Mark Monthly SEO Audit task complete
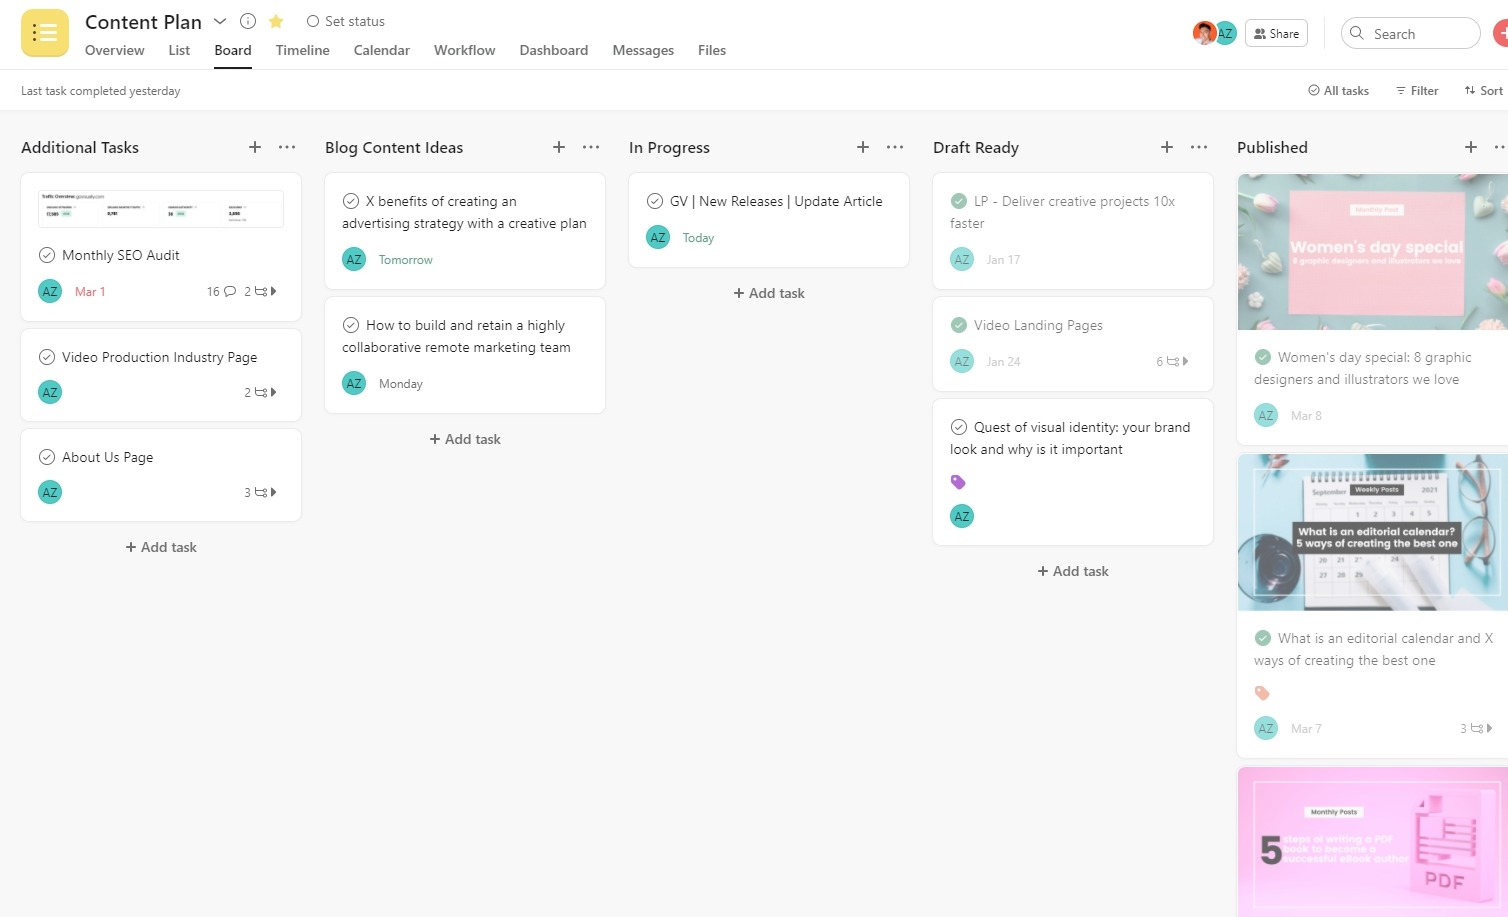The image size is (1508, 917). [47, 255]
